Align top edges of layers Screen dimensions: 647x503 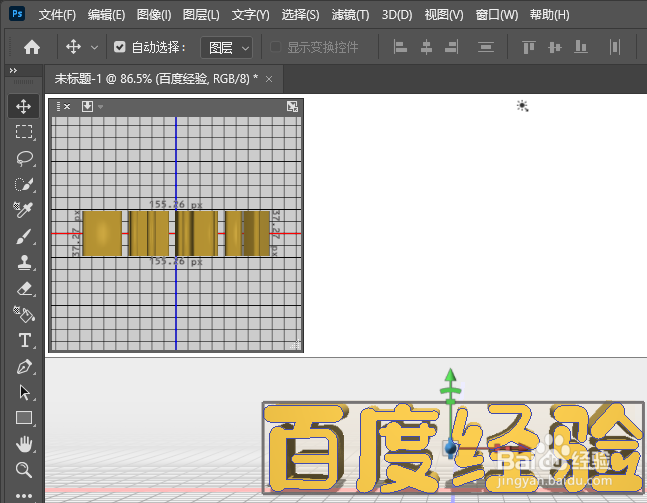pyautogui.click(x=529, y=47)
